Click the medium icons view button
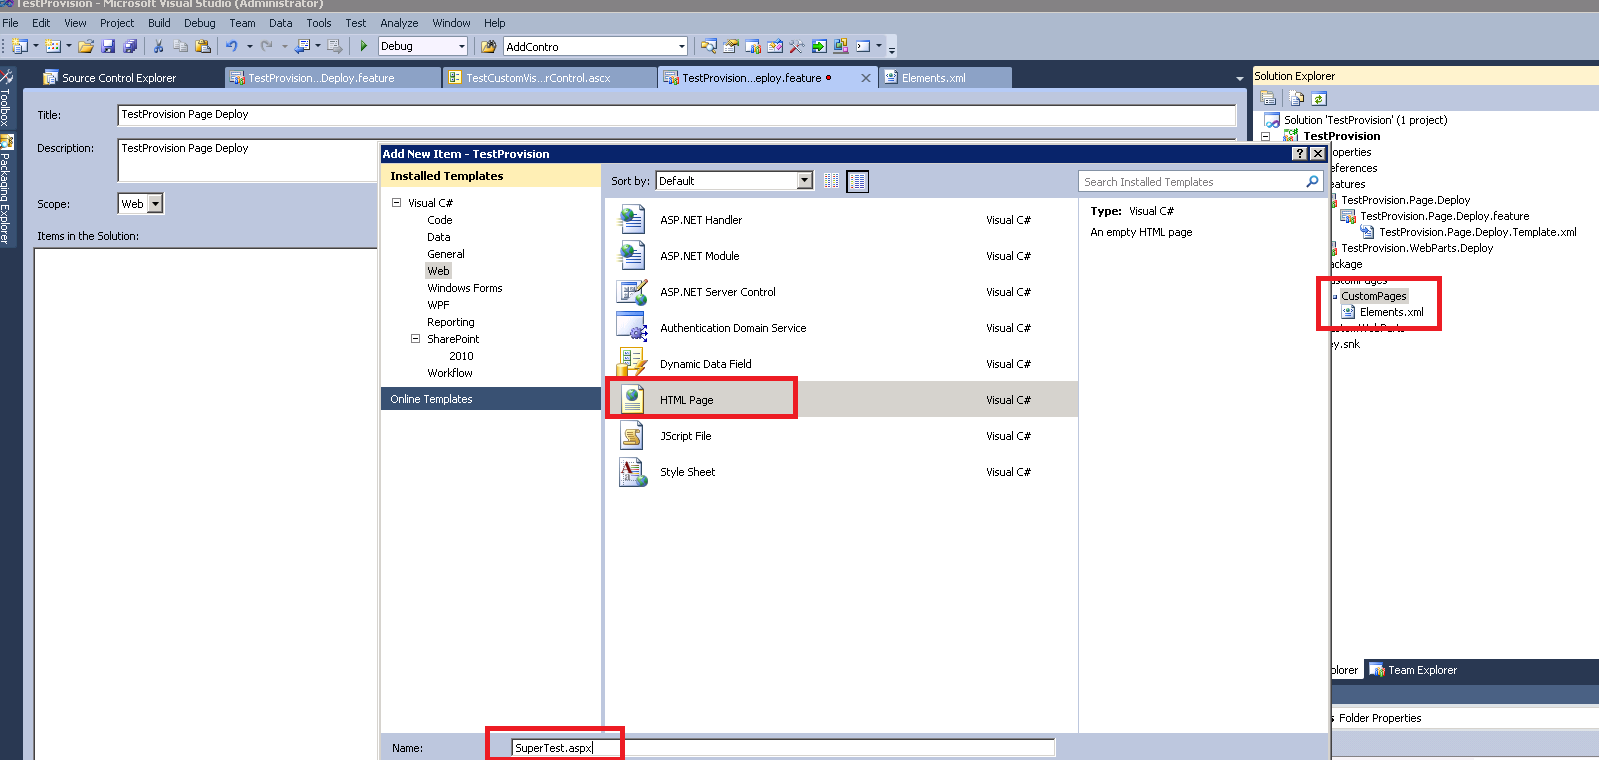 (x=858, y=181)
